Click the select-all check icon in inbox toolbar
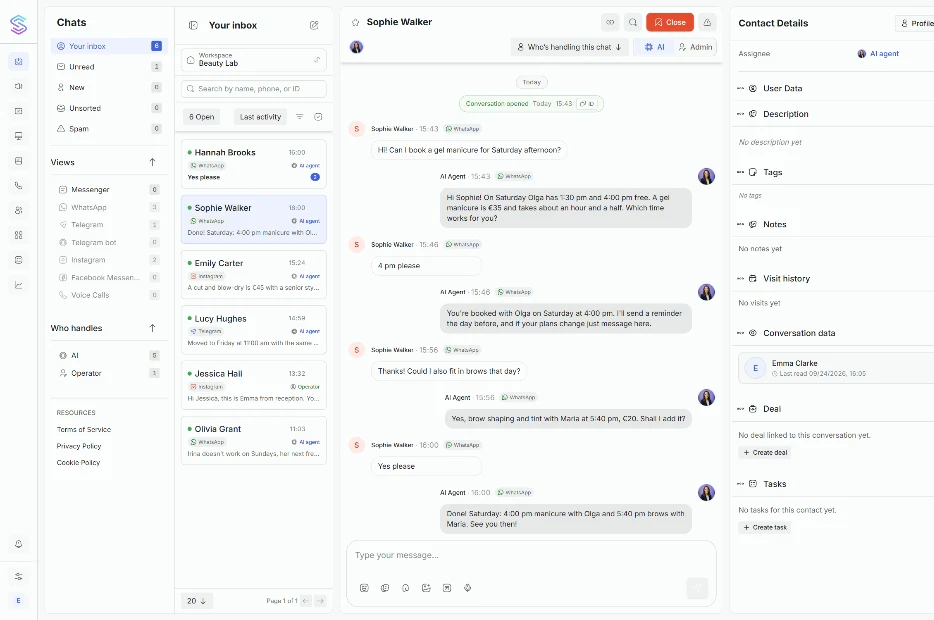Image resolution: width=934 pixels, height=620 pixels. tap(318, 117)
